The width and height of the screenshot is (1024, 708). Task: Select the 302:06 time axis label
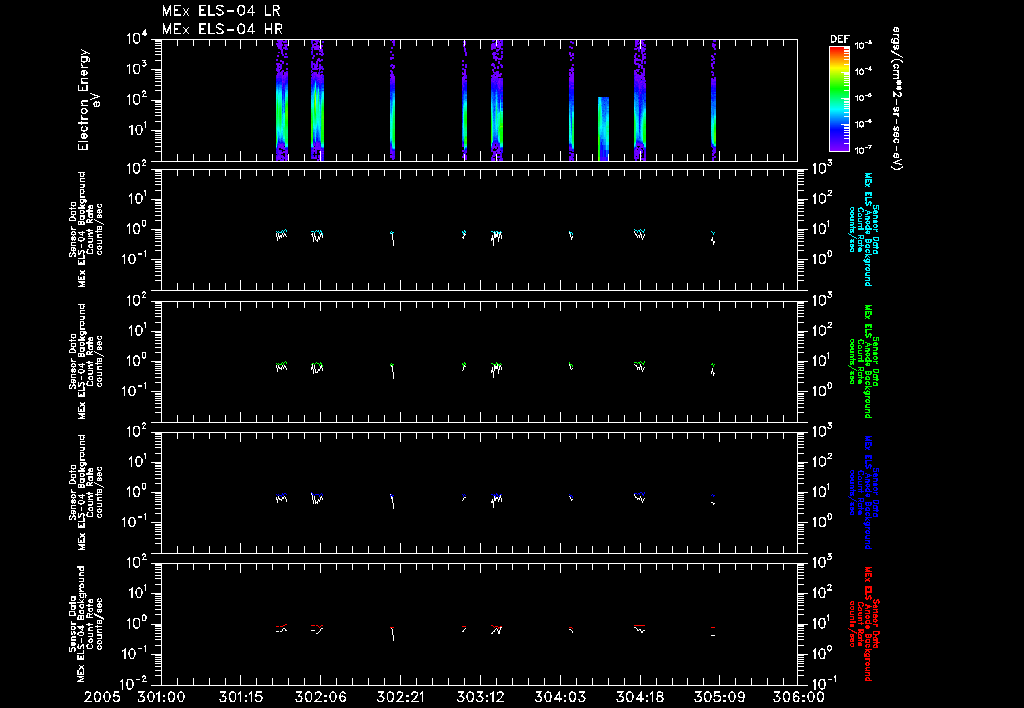tap(321, 698)
